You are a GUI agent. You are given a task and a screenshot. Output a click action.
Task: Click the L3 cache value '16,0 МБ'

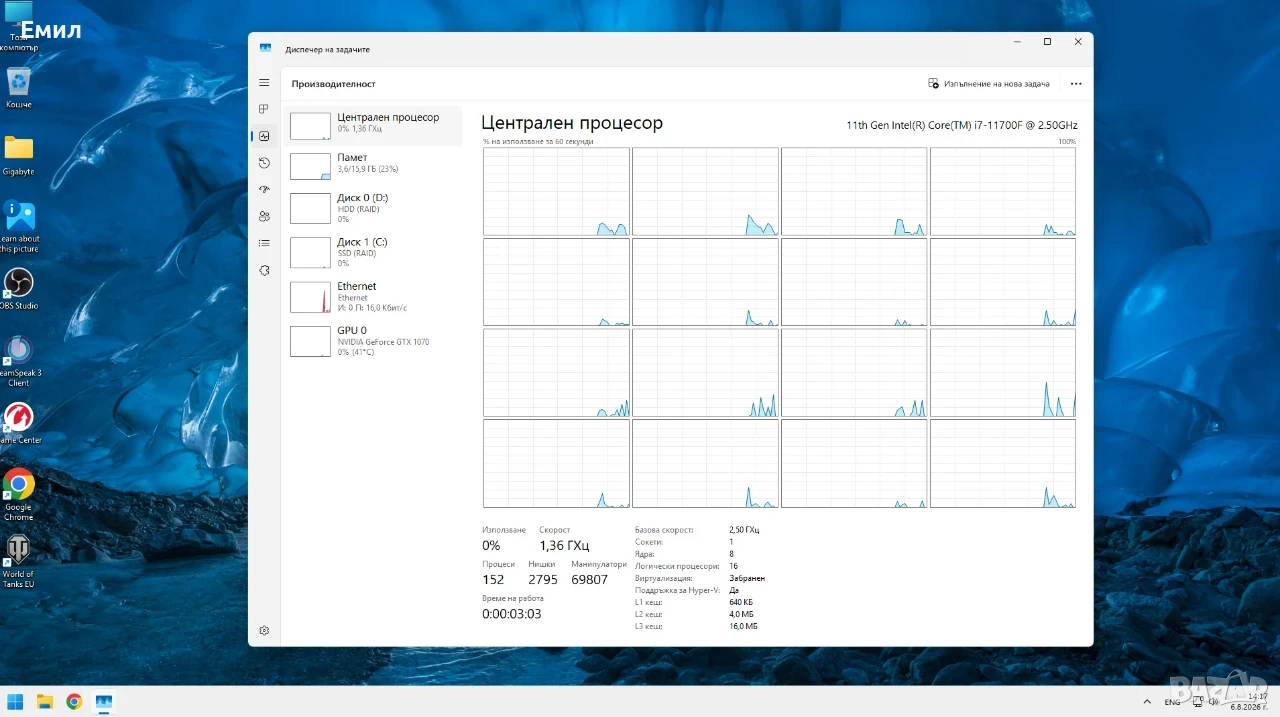tap(743, 626)
